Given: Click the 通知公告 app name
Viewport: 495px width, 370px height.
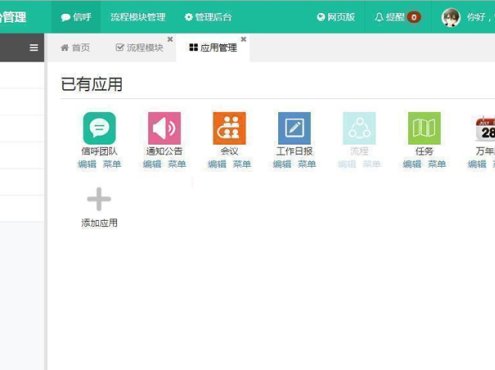Looking at the screenshot, I should (164, 151).
